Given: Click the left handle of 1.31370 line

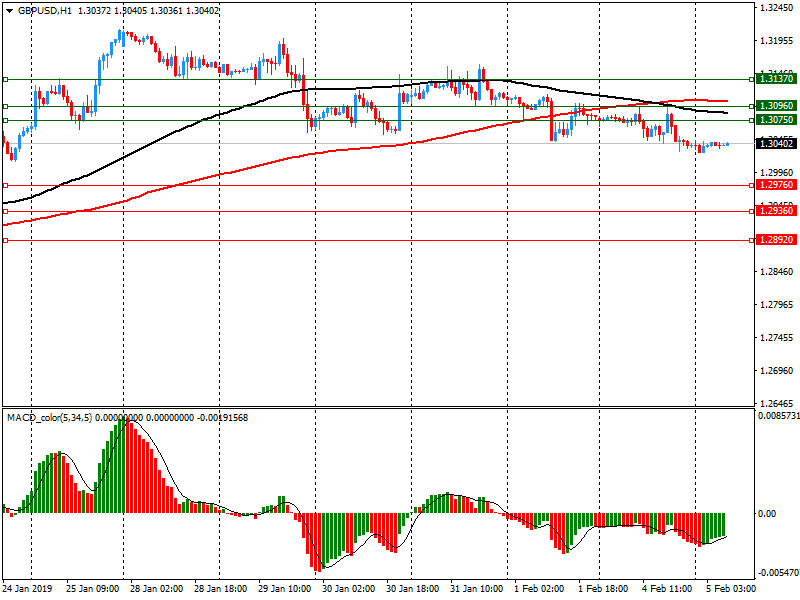Looking at the screenshot, I should [x=5, y=79].
